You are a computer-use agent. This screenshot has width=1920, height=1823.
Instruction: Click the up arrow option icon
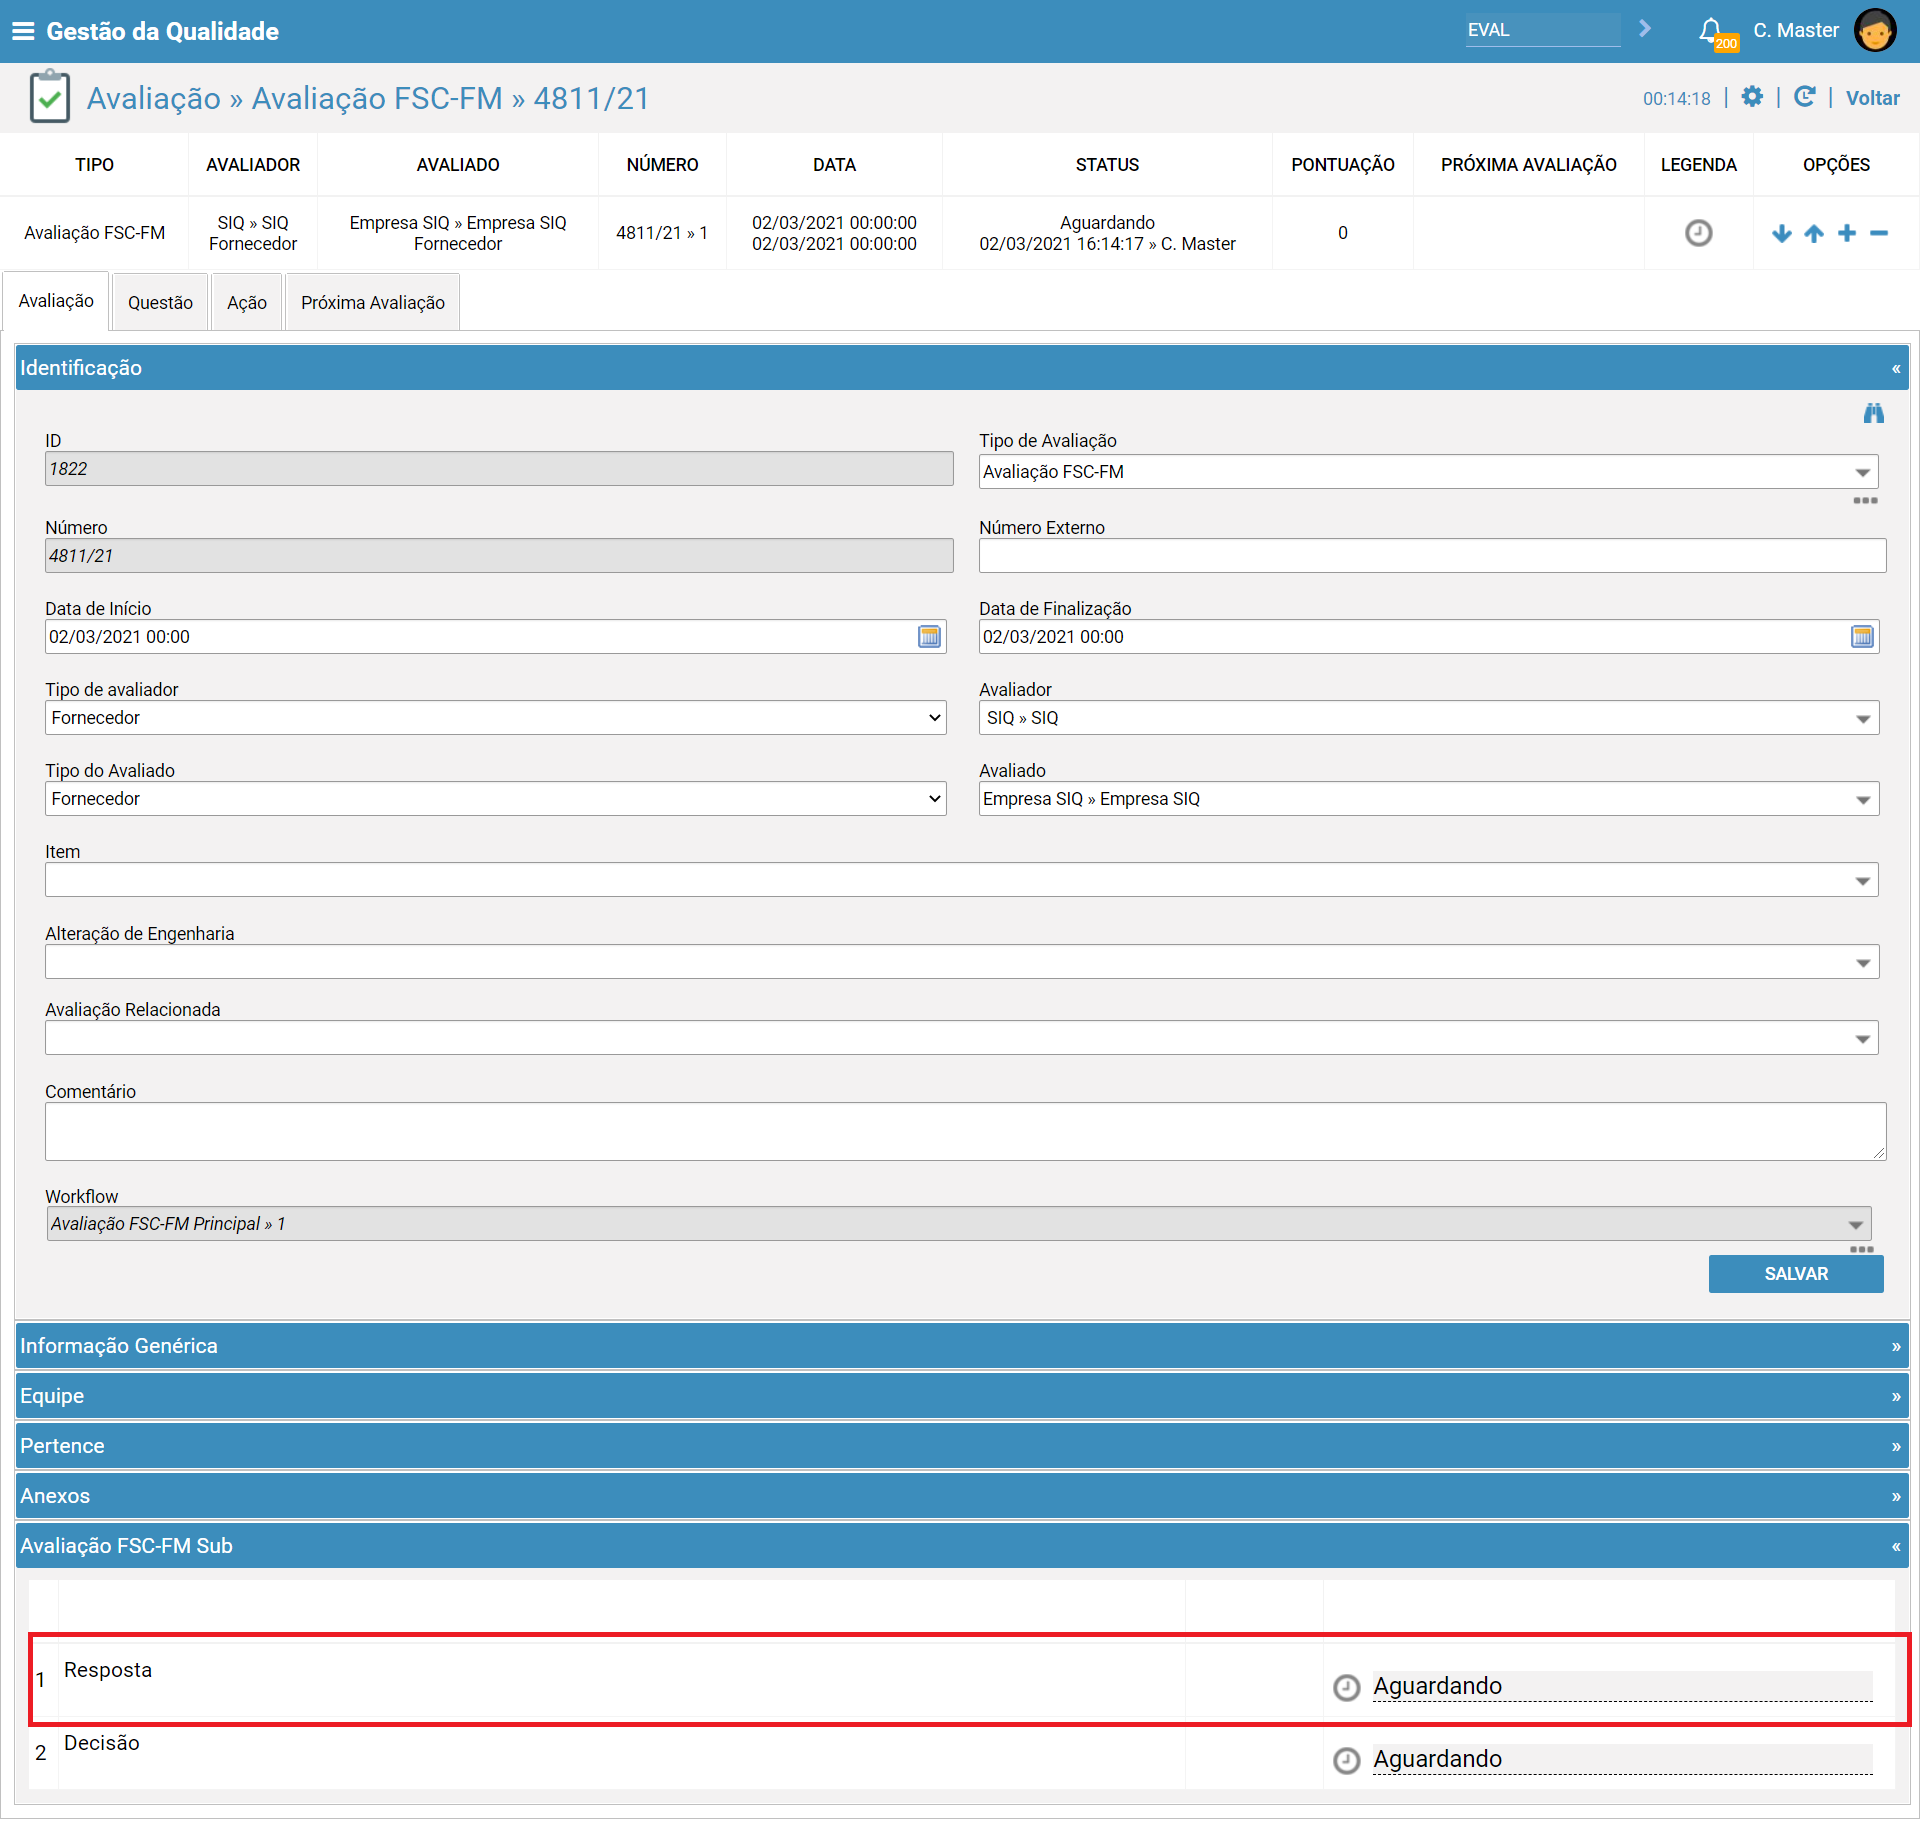[x=1814, y=233]
